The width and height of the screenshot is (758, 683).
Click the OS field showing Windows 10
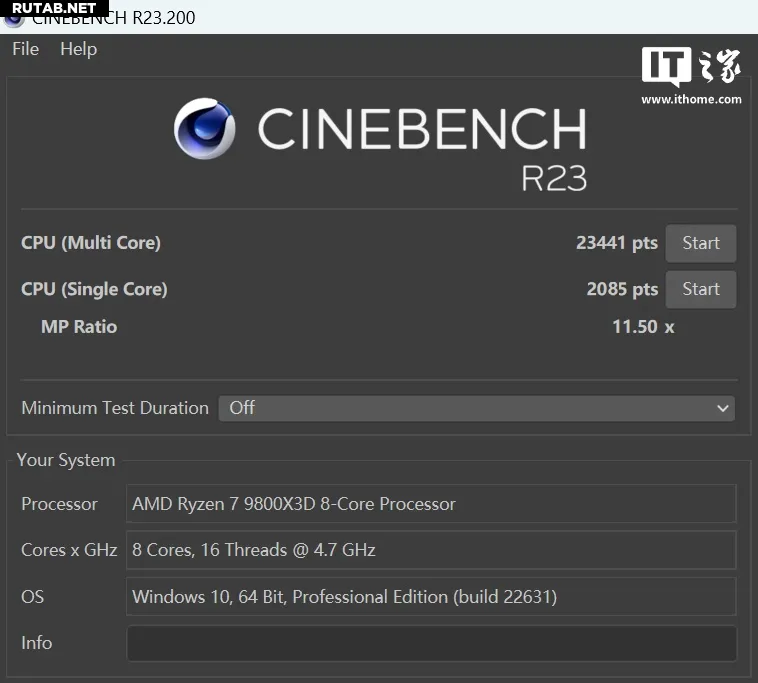click(431, 596)
